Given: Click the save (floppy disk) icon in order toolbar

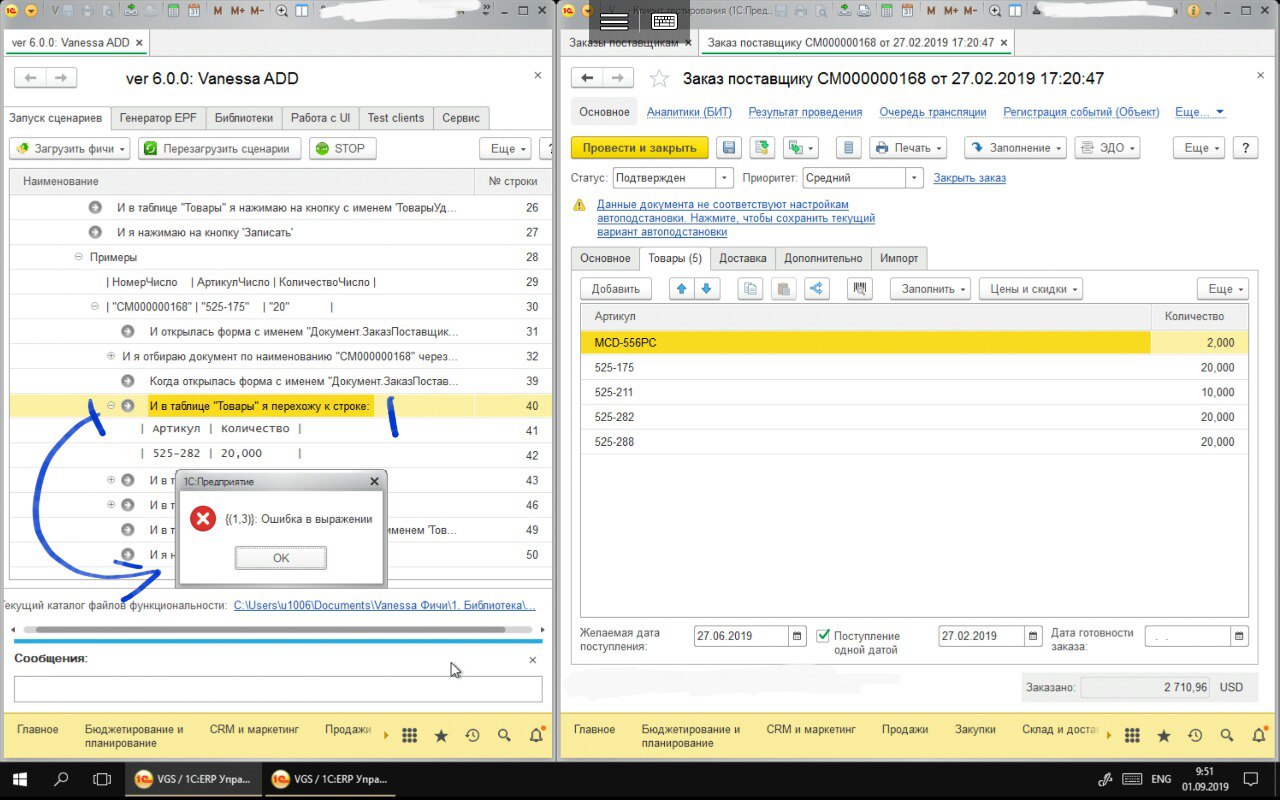Looking at the screenshot, I should (729, 148).
